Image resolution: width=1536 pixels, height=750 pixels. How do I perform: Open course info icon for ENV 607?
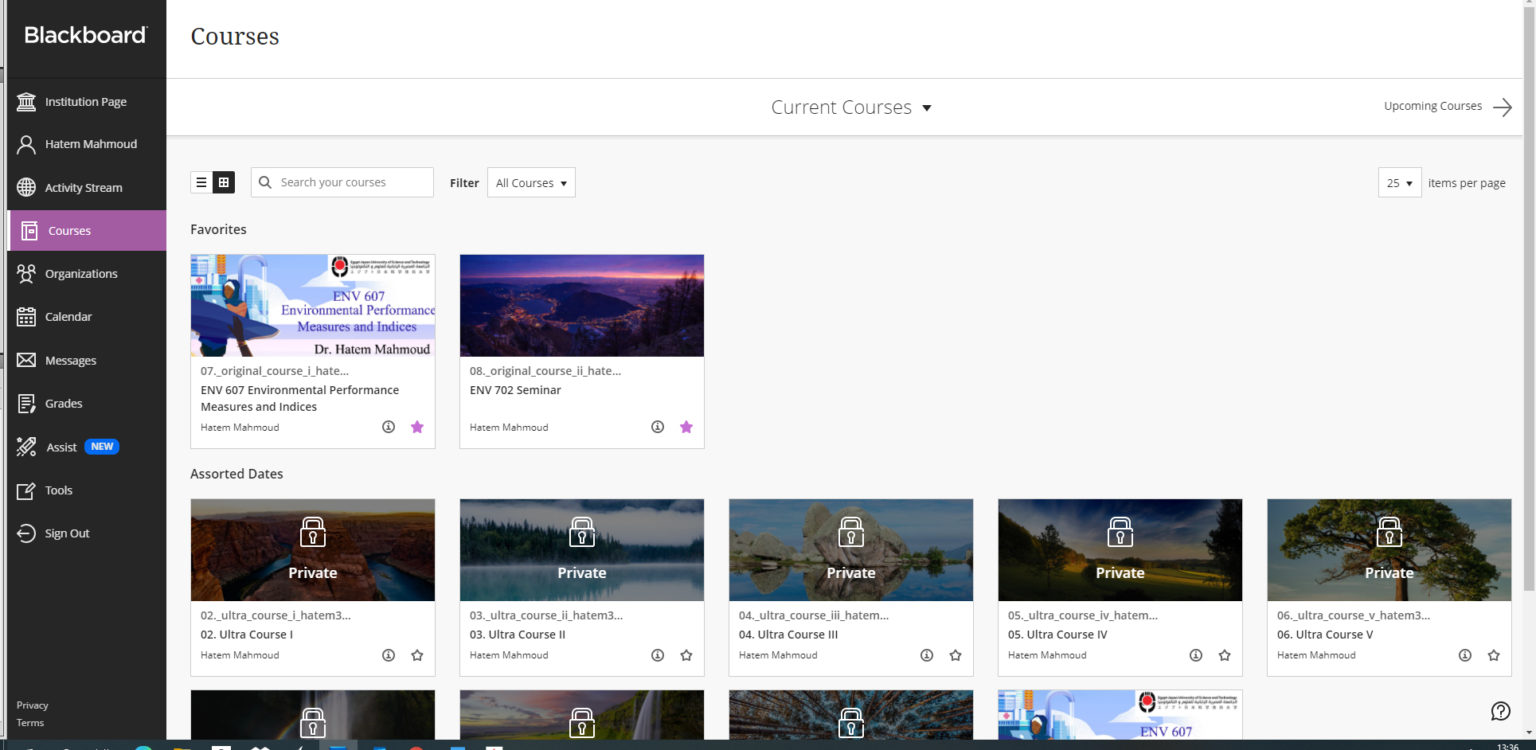click(389, 427)
